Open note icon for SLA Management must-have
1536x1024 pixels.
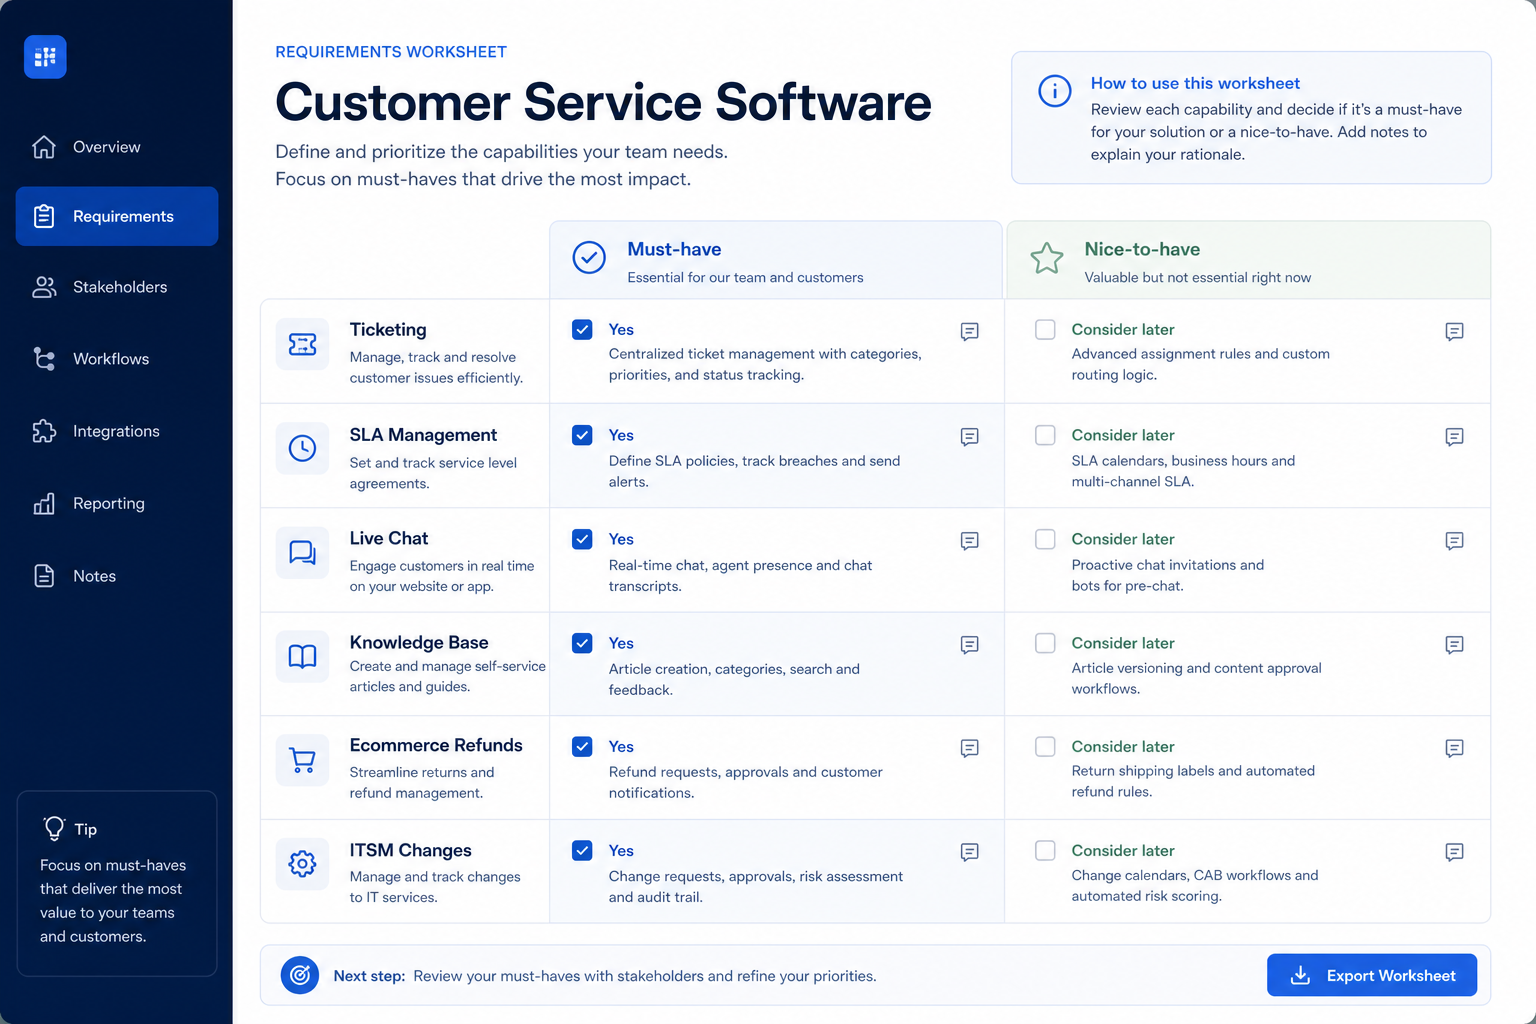[969, 437]
